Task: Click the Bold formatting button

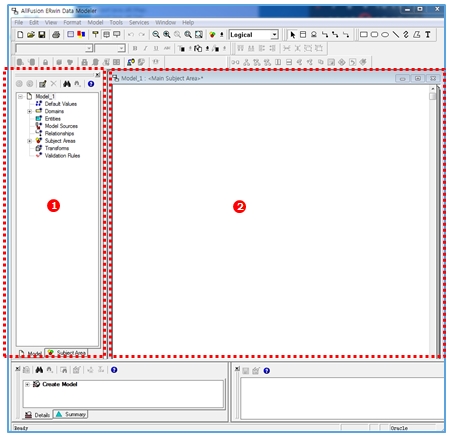Action: (135, 49)
